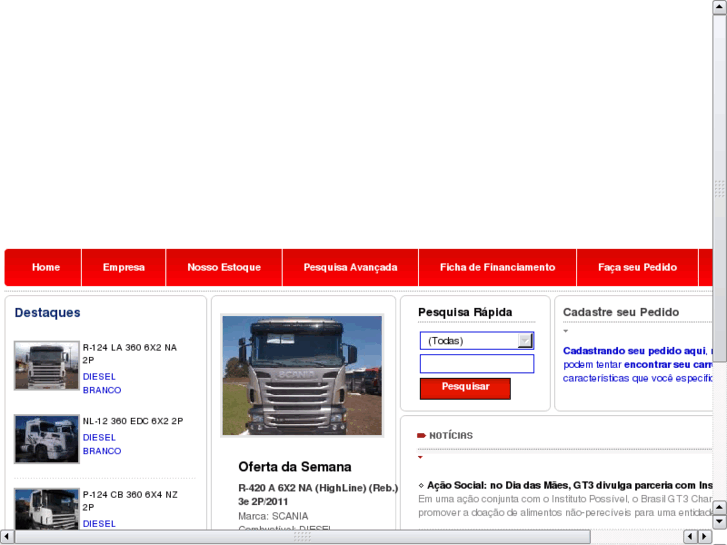The width and height of the screenshot is (727, 545).
Task: Click the Pesquisa Rápida heading
Action: [465, 312]
